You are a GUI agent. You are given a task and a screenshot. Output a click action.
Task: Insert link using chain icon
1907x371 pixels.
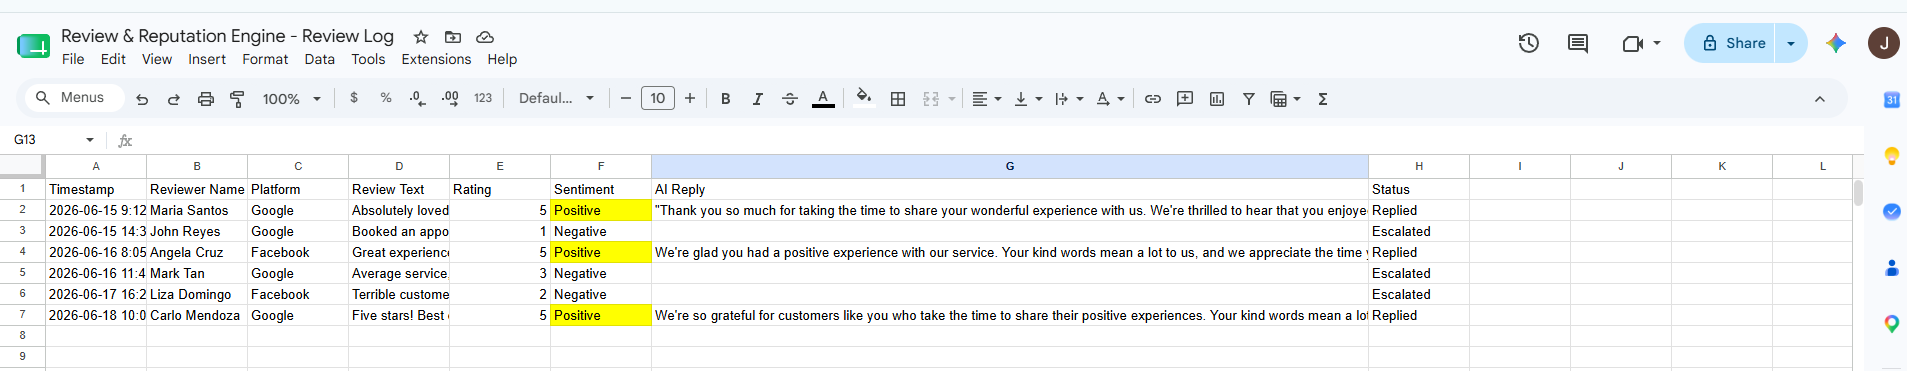[1153, 98]
